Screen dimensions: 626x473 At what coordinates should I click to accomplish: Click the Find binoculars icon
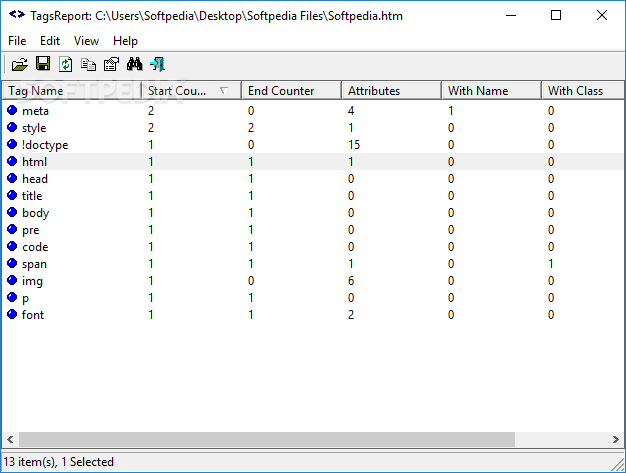click(134, 64)
